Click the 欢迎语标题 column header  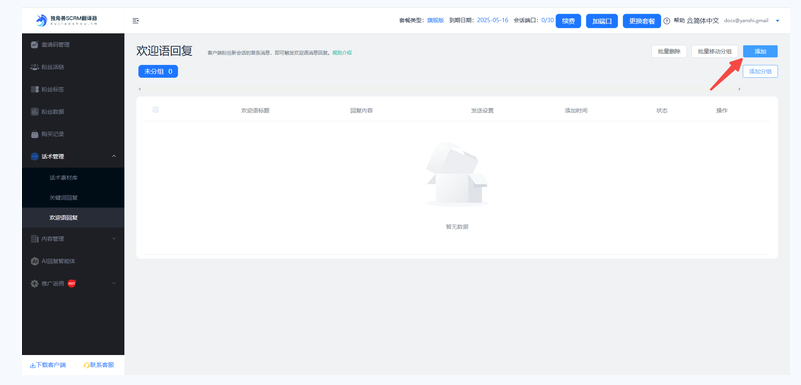click(255, 110)
